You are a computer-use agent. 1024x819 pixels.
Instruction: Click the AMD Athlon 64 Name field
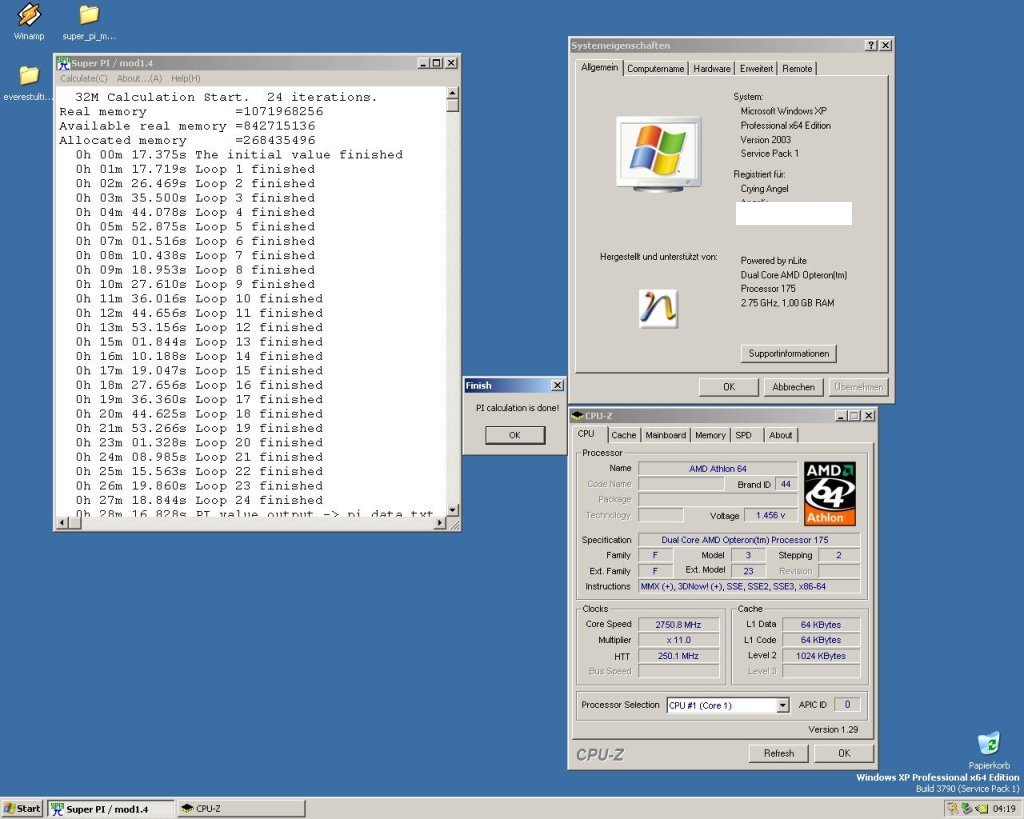(x=717, y=468)
